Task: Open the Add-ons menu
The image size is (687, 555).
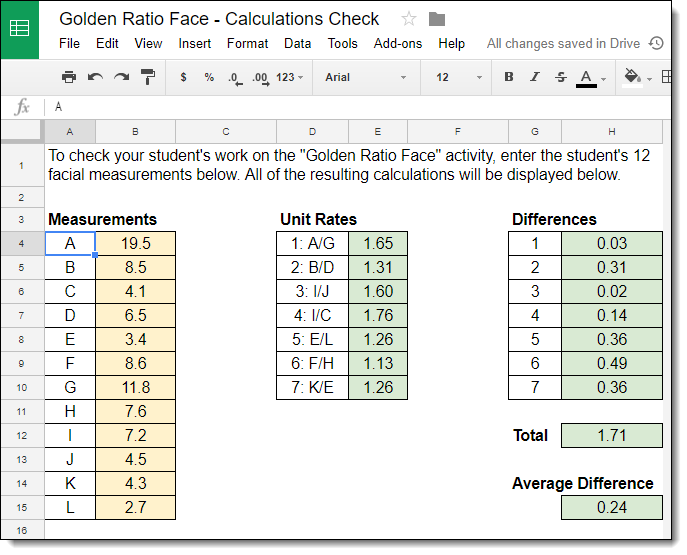Action: point(398,43)
